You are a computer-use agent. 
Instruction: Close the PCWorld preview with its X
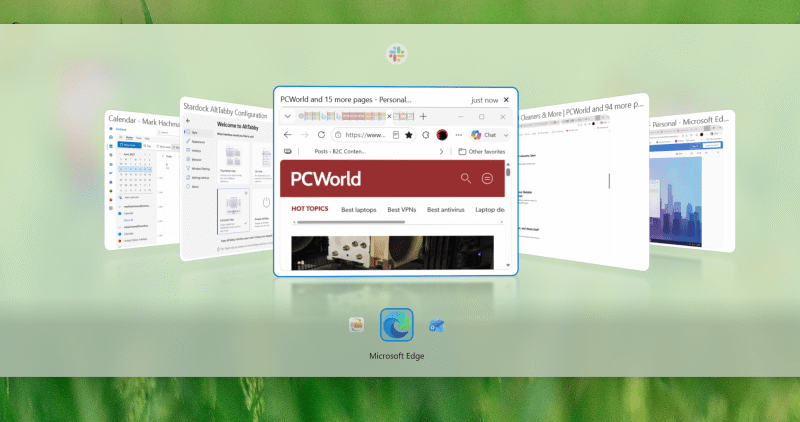506,100
